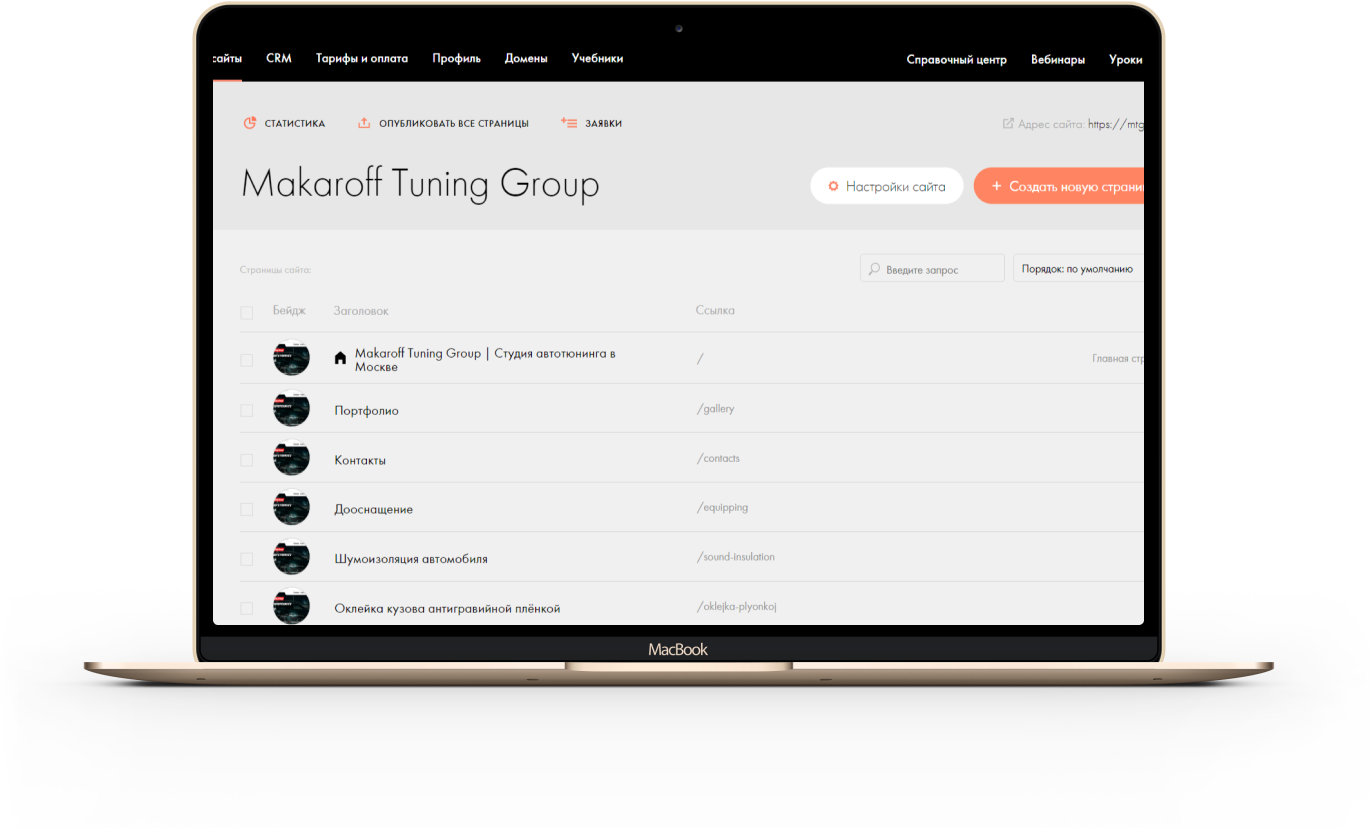Open the Уроки menu item
The height and width of the screenshot is (828, 1369).
(1126, 59)
